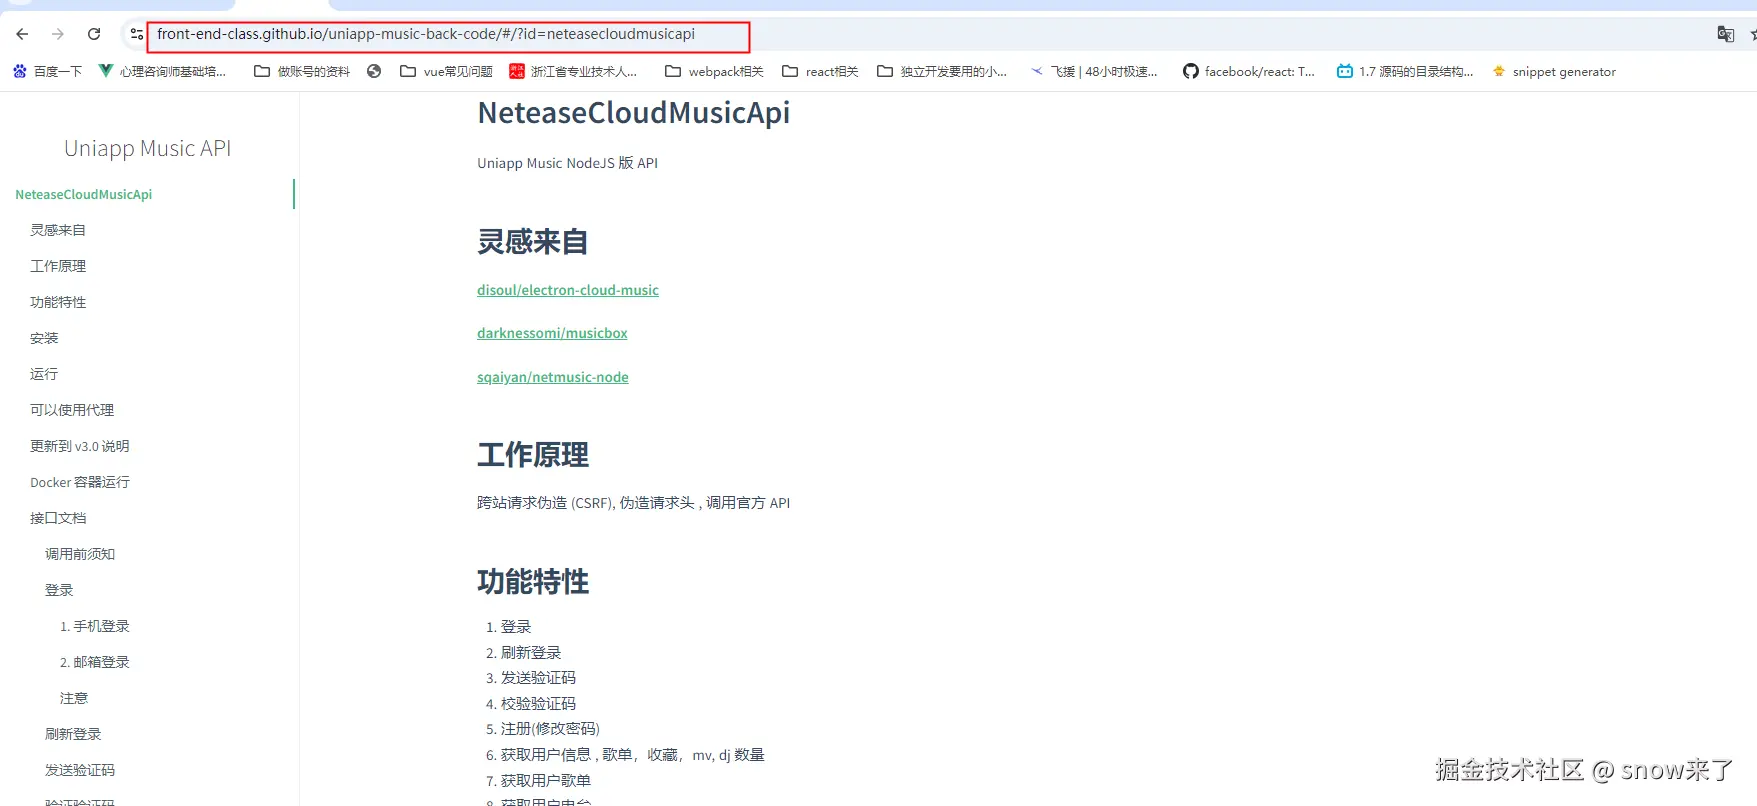Open the facebook/react GitHub bookmark
The image size is (1757, 806).
pos(1249,71)
